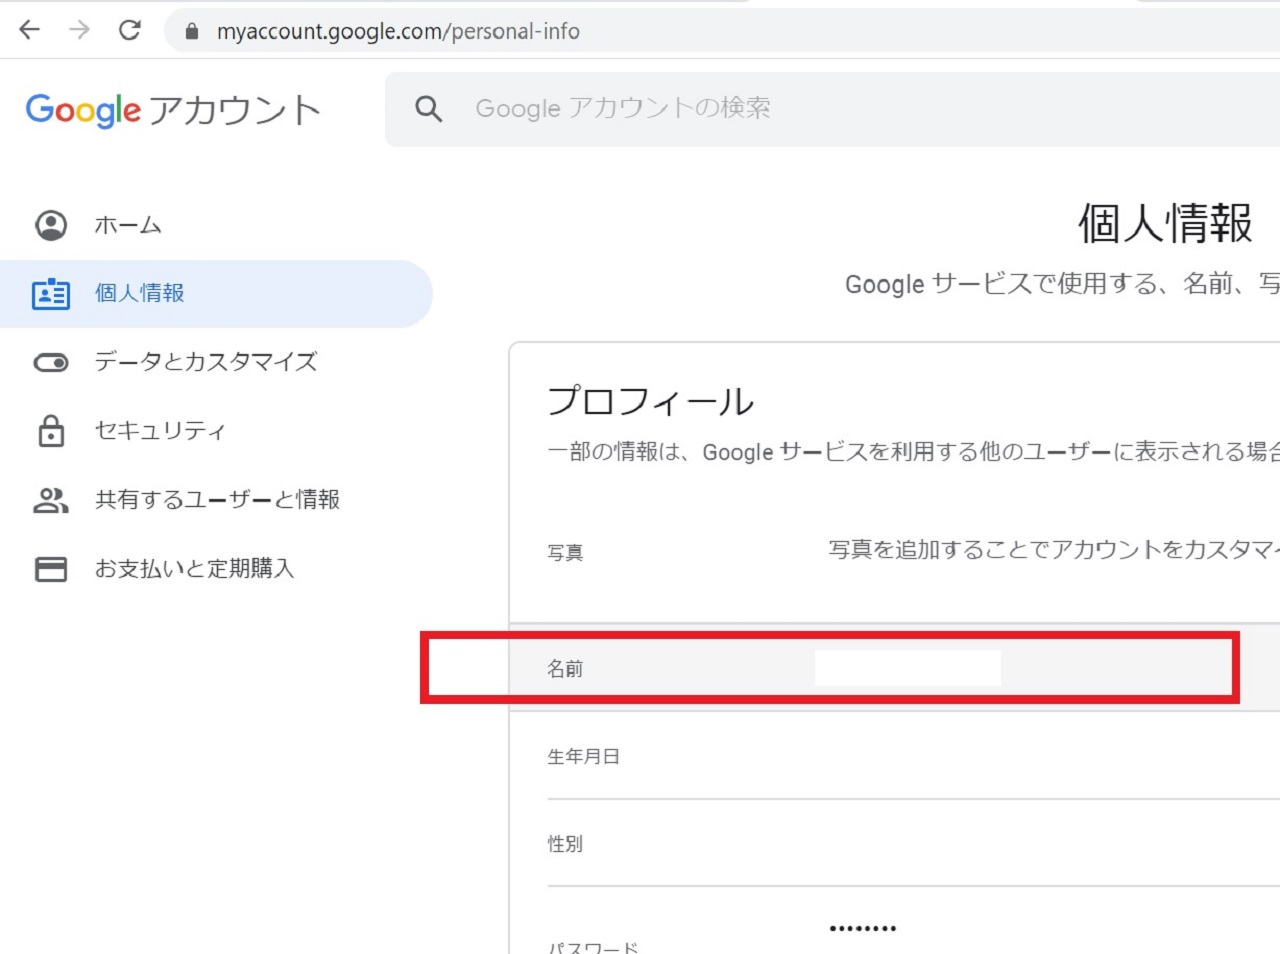Click the 共有するユーザーと情報 people icon

(51, 500)
